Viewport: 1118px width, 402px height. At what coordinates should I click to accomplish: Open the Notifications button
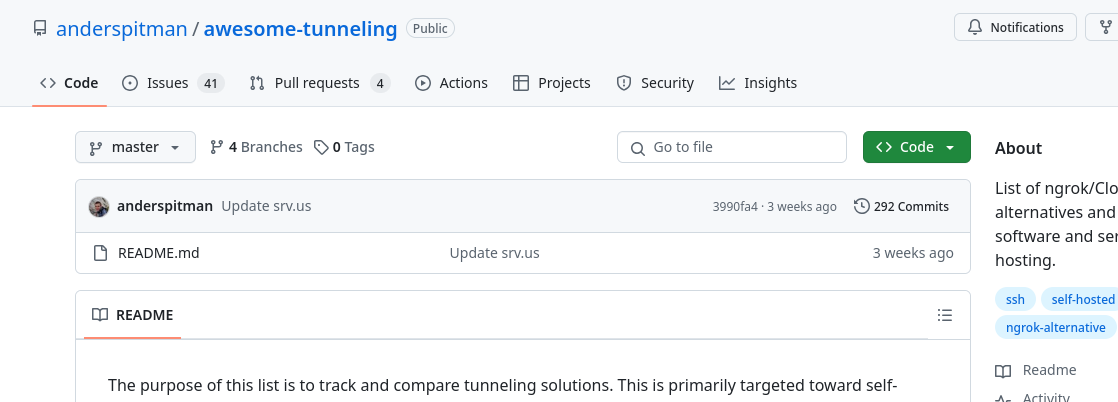(1015, 27)
